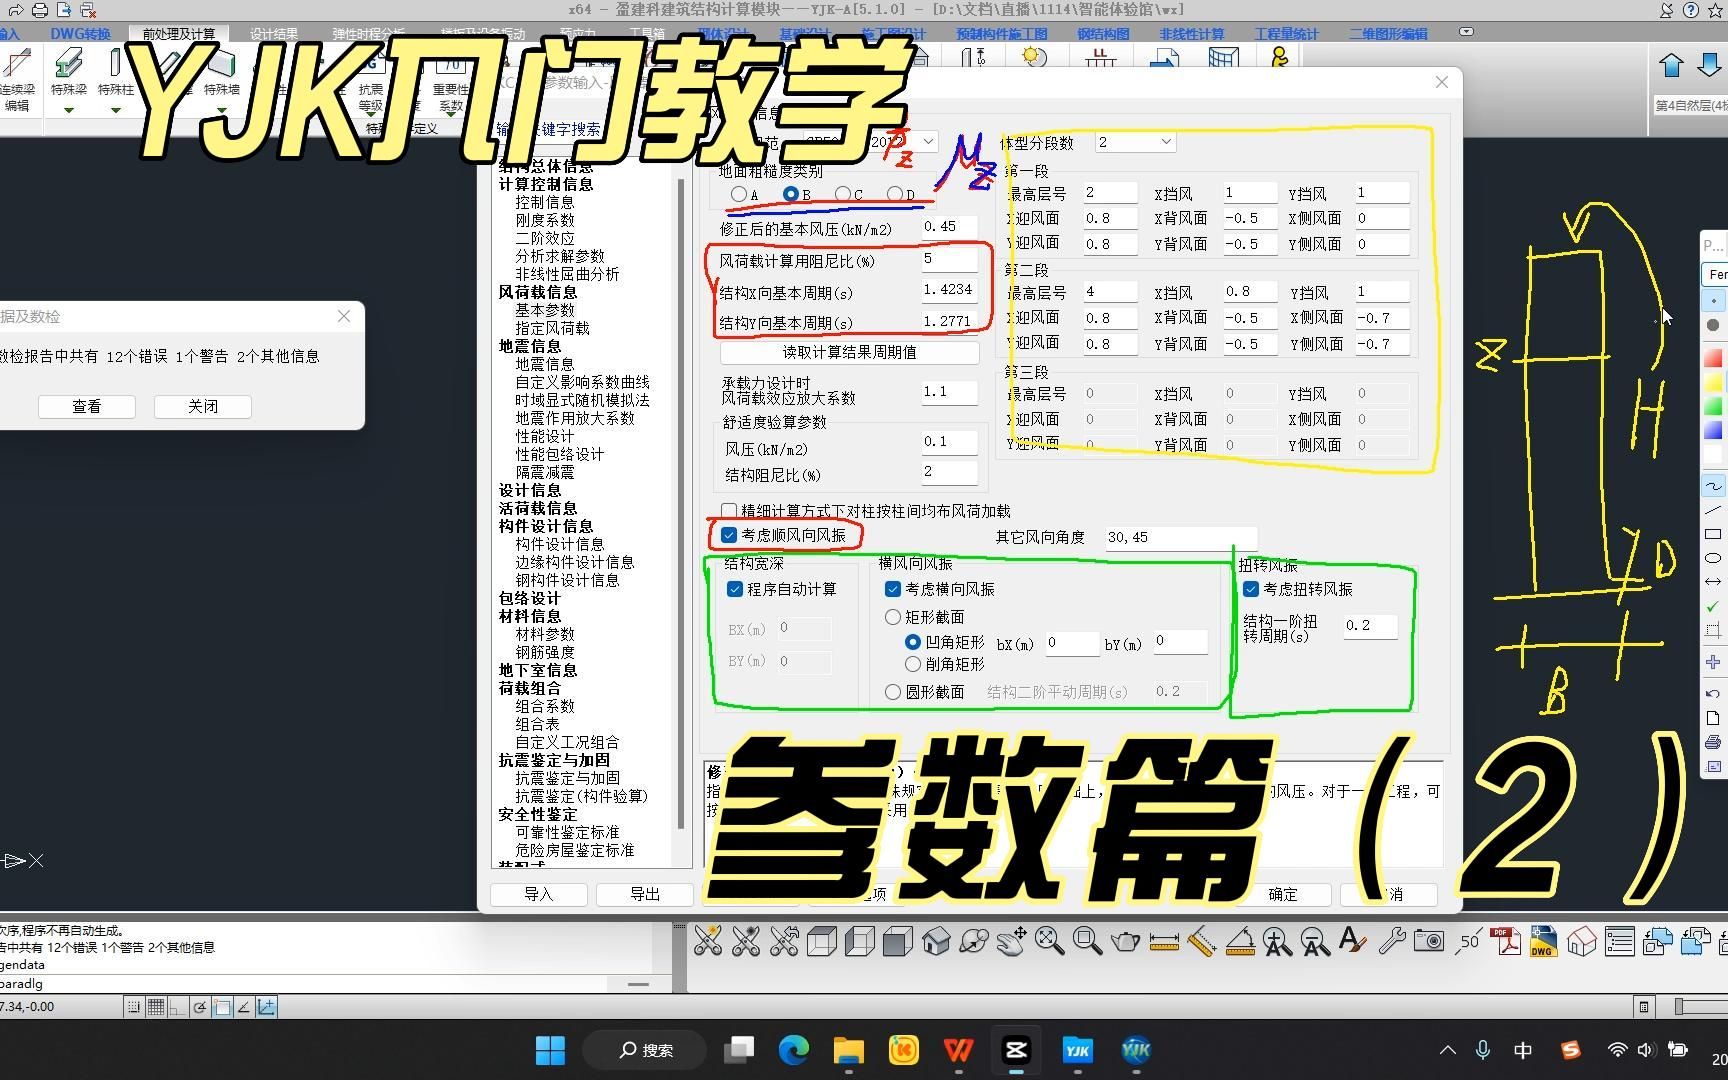Toggle 考虑顺风向风振 checkbox

[x=729, y=536]
